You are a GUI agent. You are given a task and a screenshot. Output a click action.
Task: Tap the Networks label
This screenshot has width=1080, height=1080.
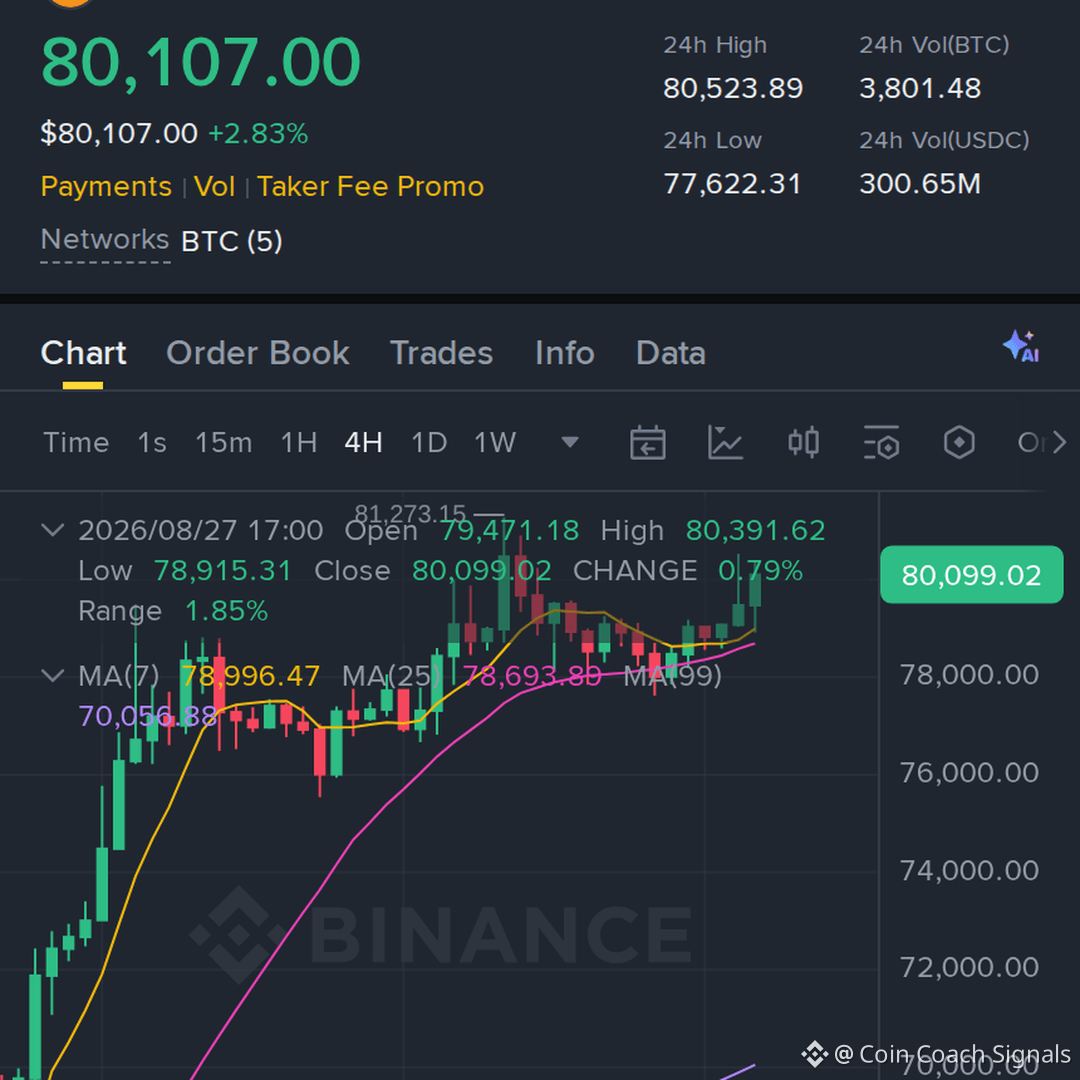[105, 240]
